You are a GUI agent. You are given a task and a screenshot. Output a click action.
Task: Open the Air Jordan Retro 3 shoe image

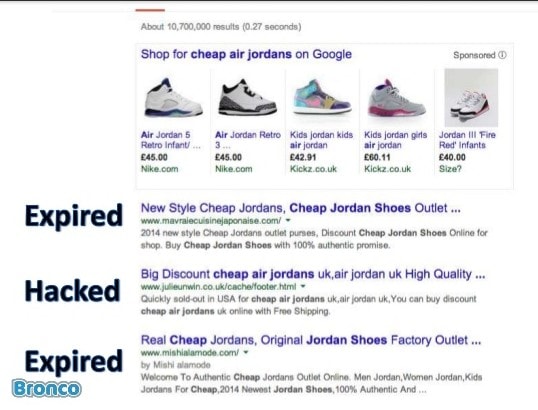click(248, 97)
